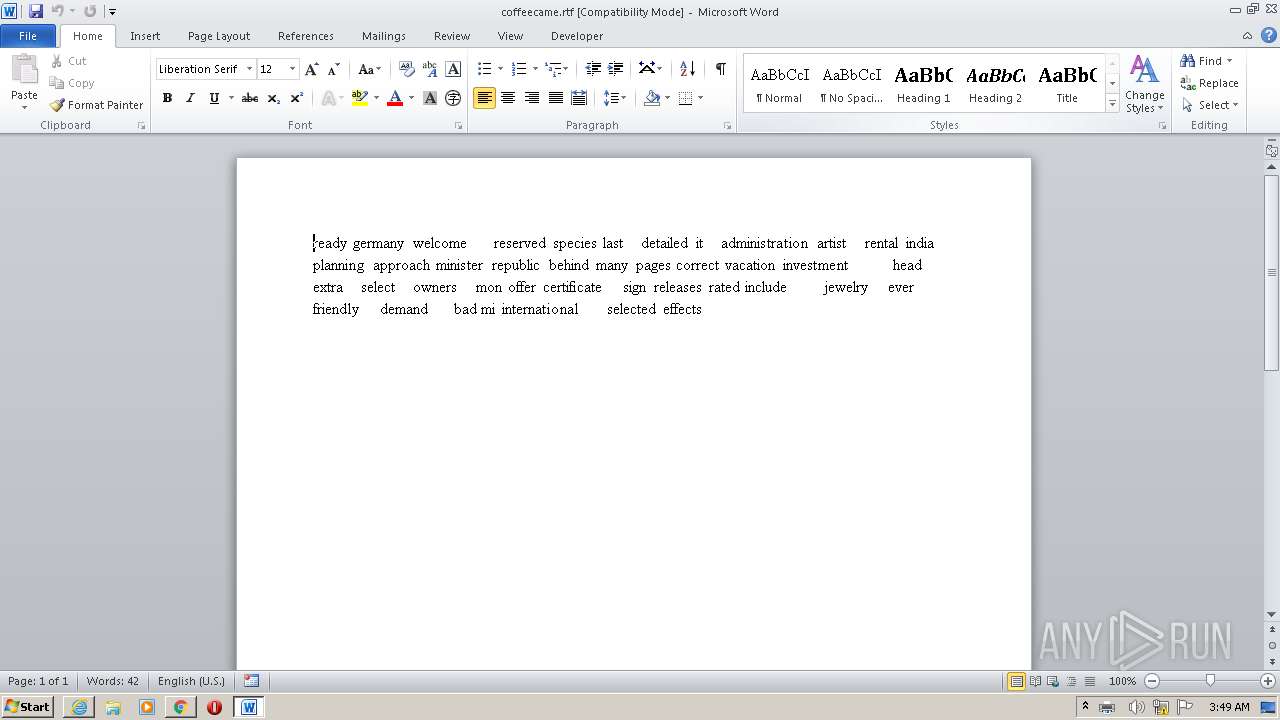Open Multilevel List dropdown
This screenshot has height=720, width=1280.
(x=556, y=69)
